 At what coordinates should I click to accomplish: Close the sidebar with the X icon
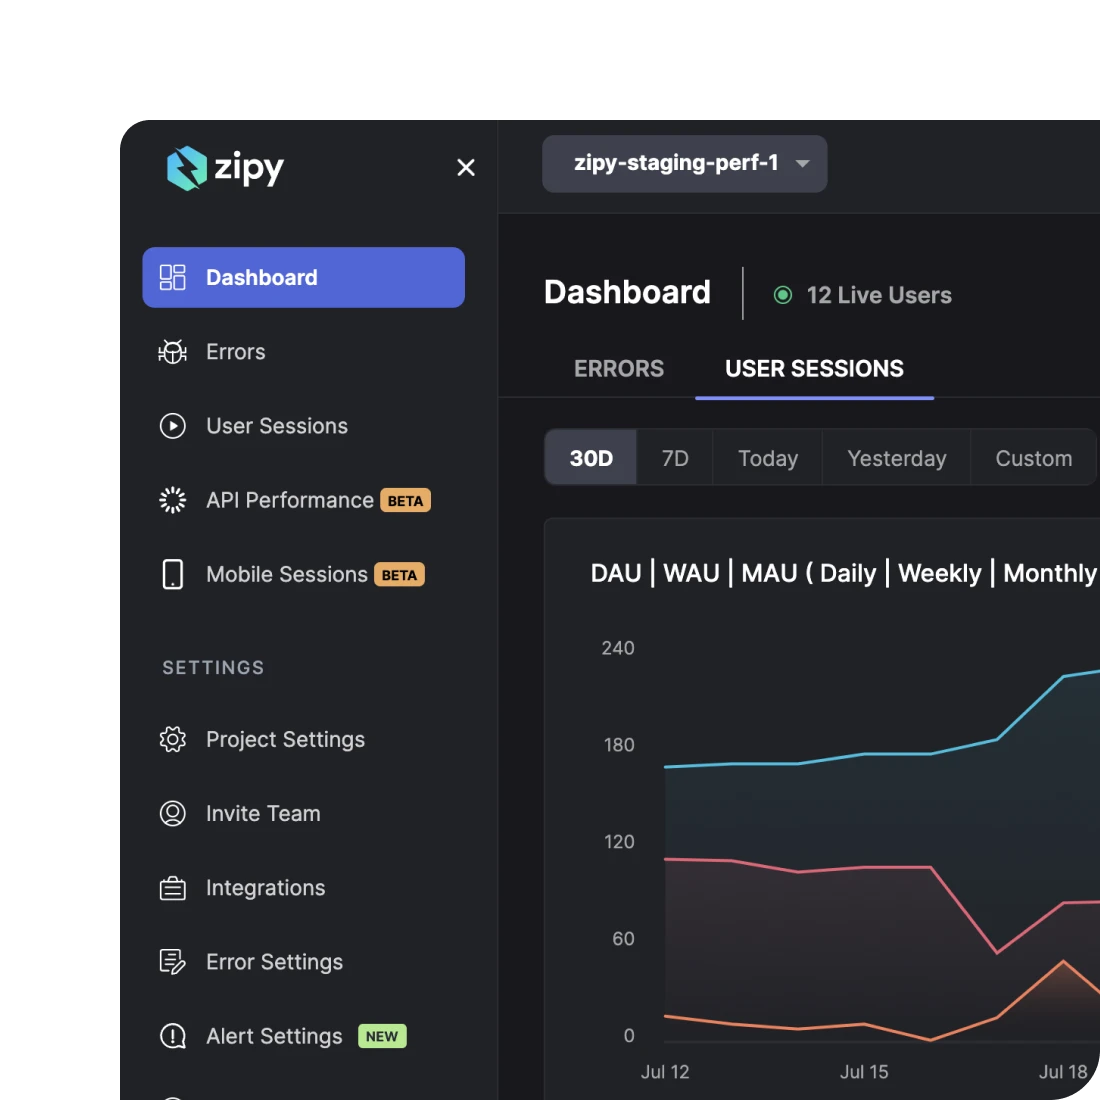tap(466, 168)
